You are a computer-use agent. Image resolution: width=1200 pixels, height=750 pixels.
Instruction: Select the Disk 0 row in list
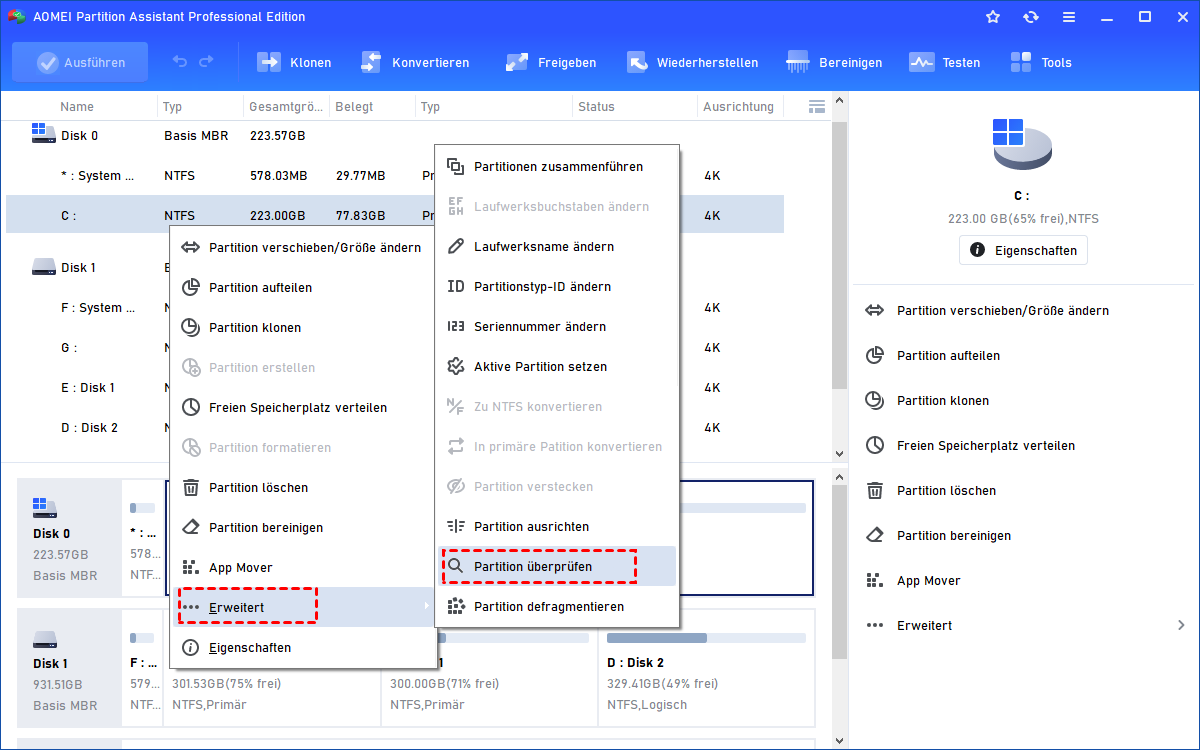point(395,135)
